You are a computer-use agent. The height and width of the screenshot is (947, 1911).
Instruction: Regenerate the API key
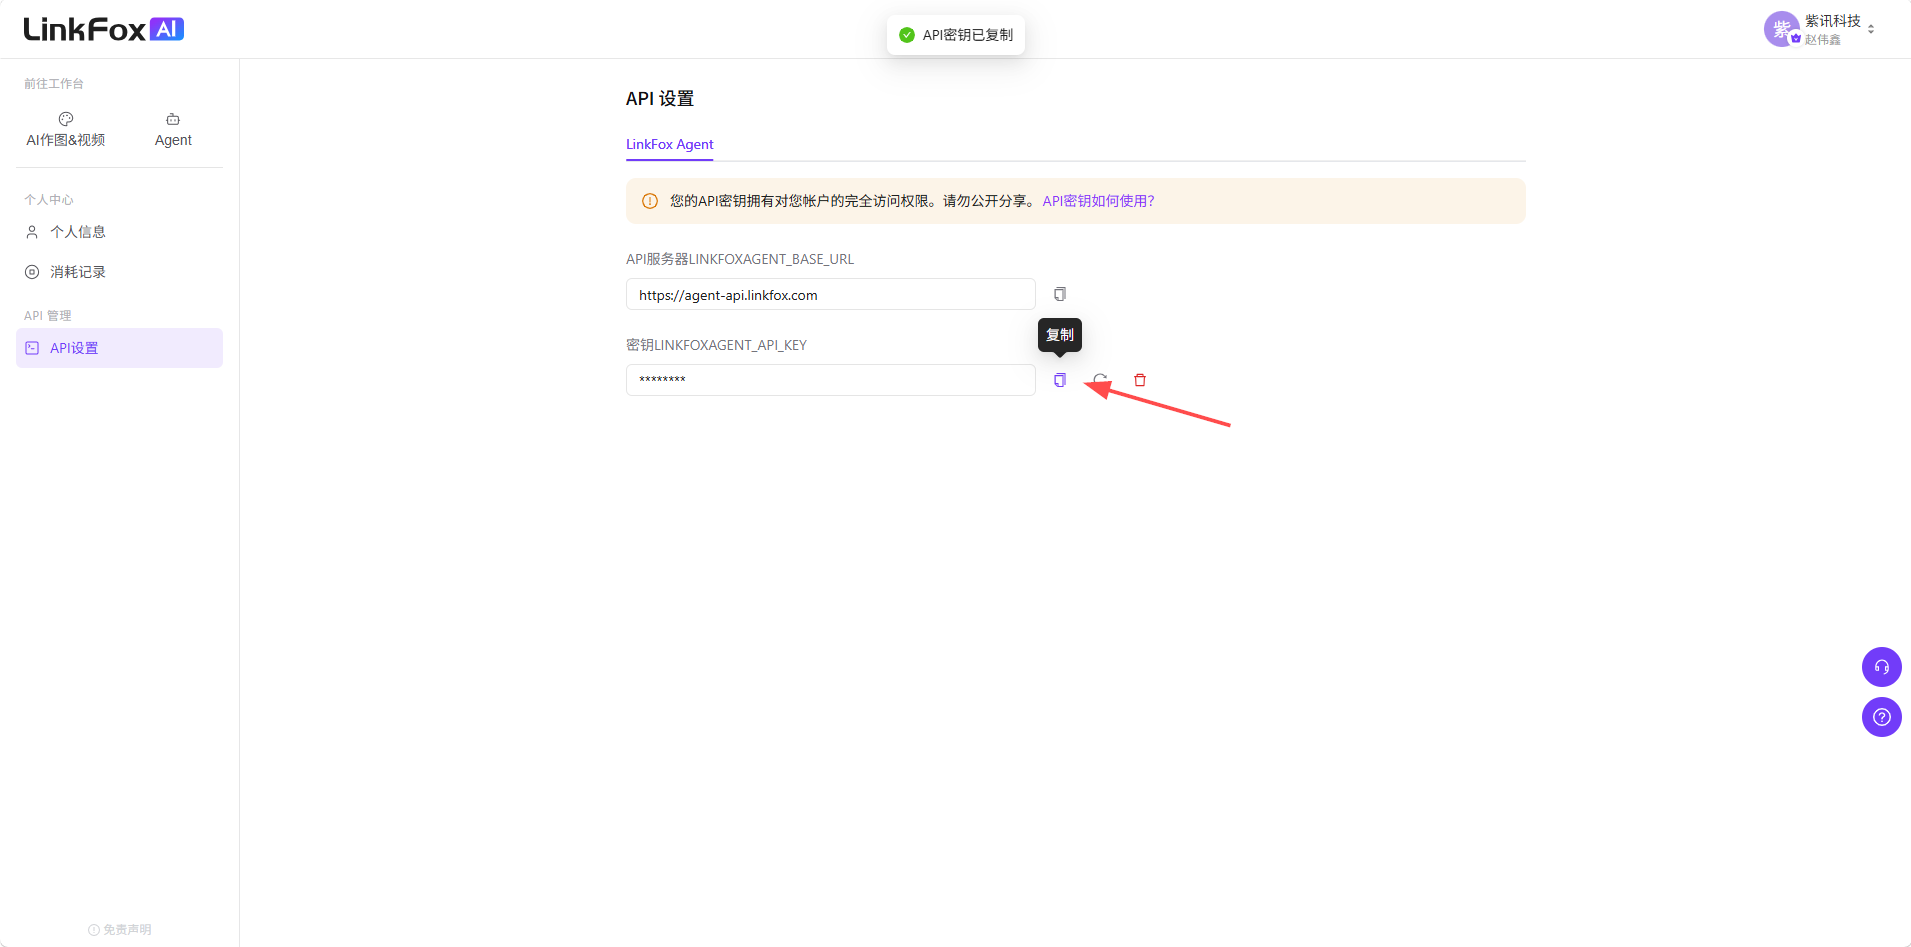pos(1100,380)
